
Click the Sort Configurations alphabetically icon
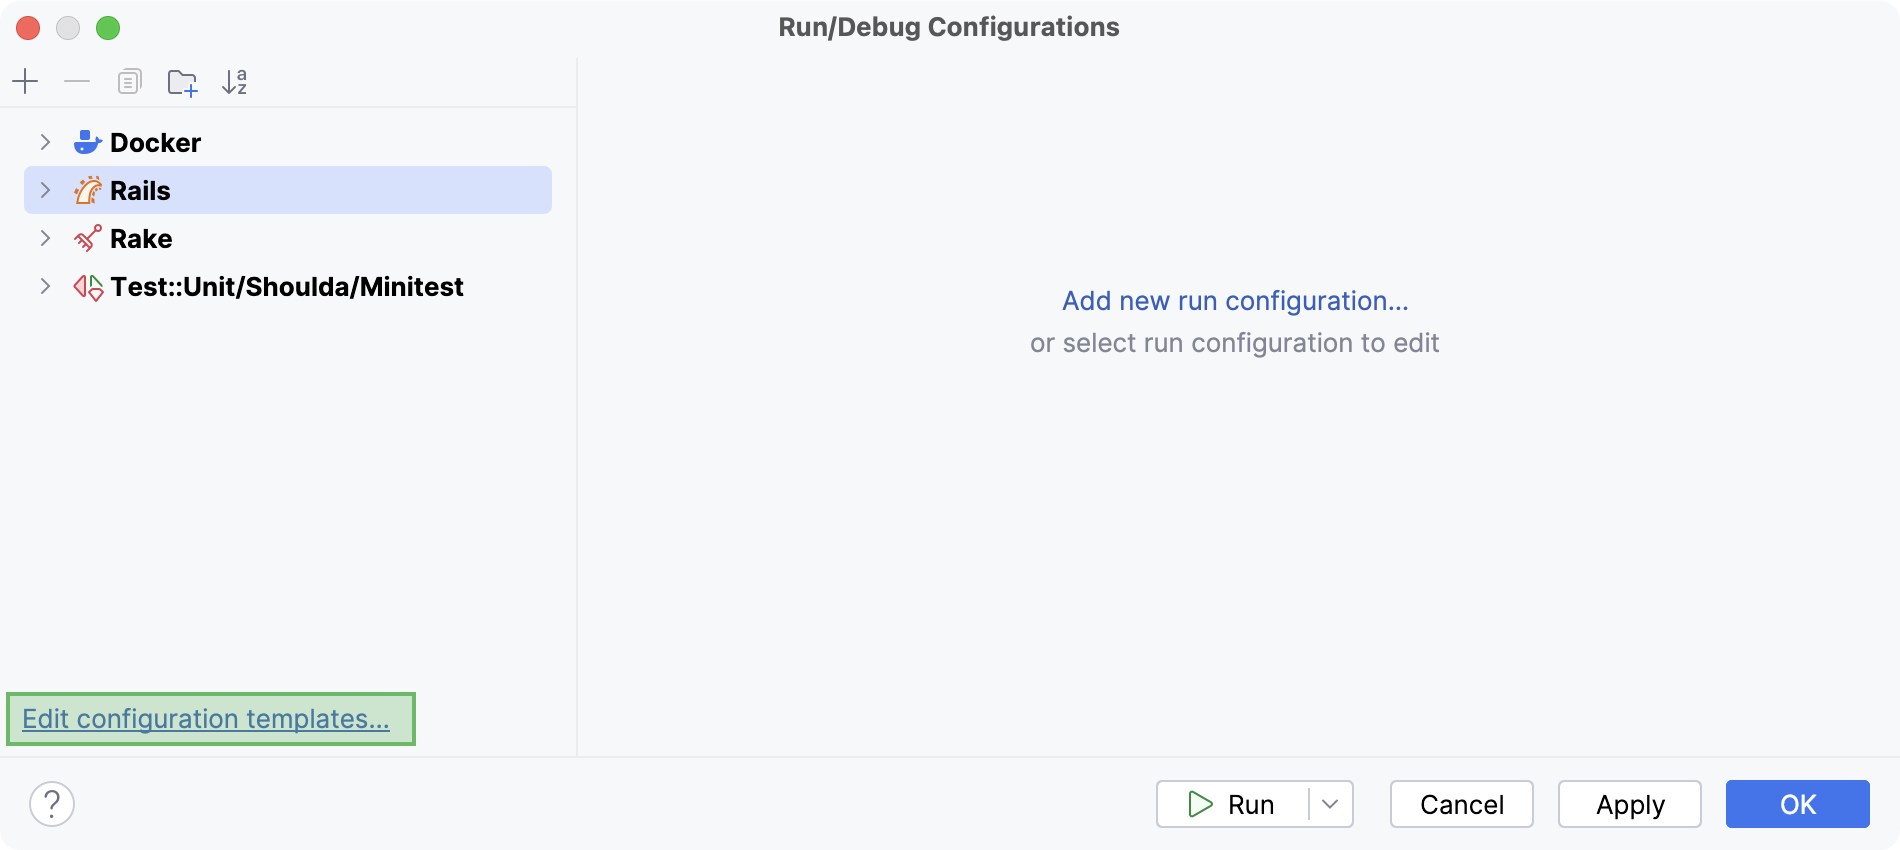235,82
